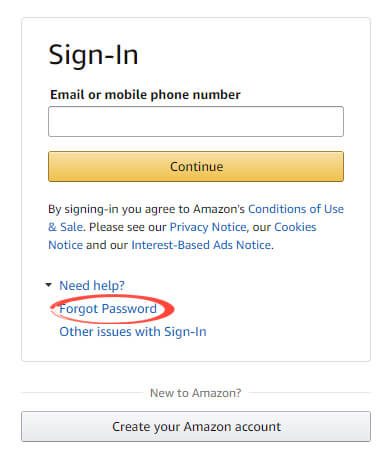Open 'Other issues with Sign-In' link
Screen dimensions: 388x462
coord(133,332)
